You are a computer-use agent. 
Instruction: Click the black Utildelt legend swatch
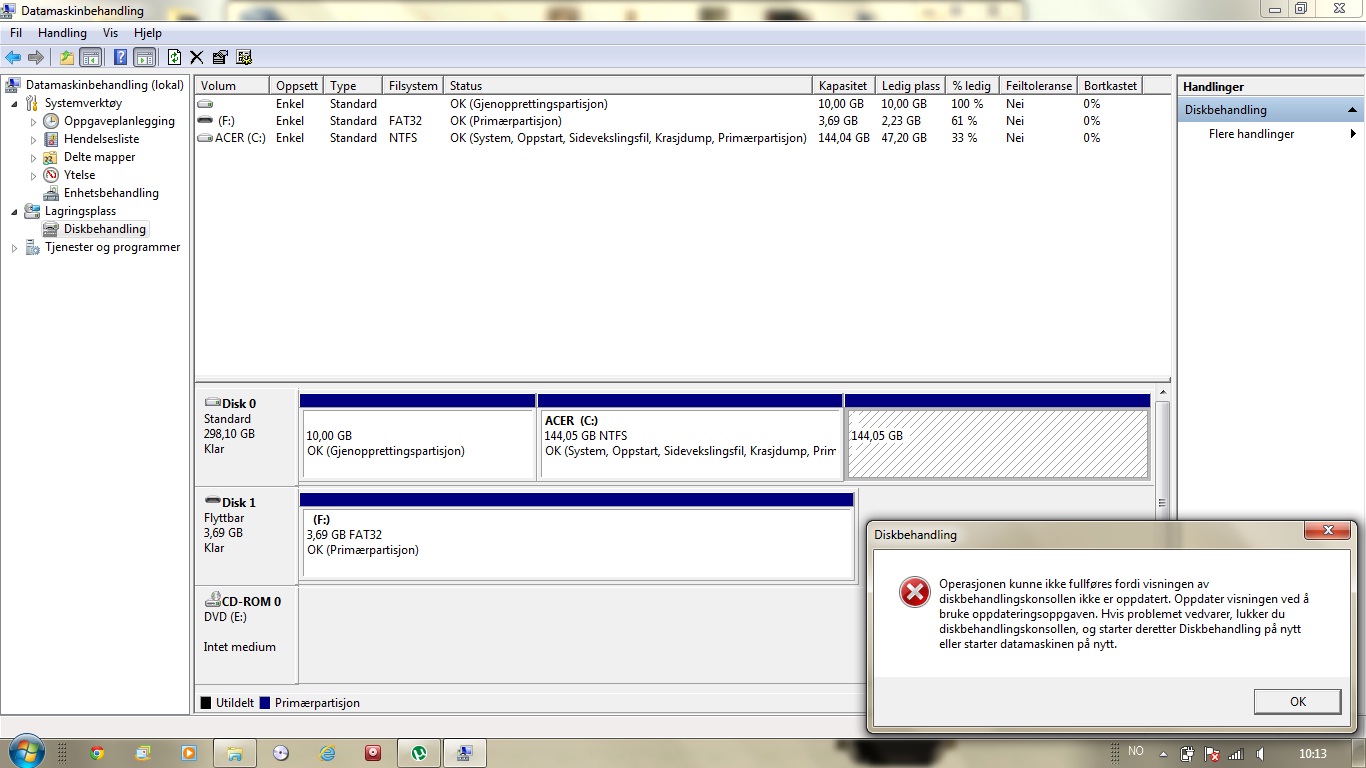click(x=206, y=703)
